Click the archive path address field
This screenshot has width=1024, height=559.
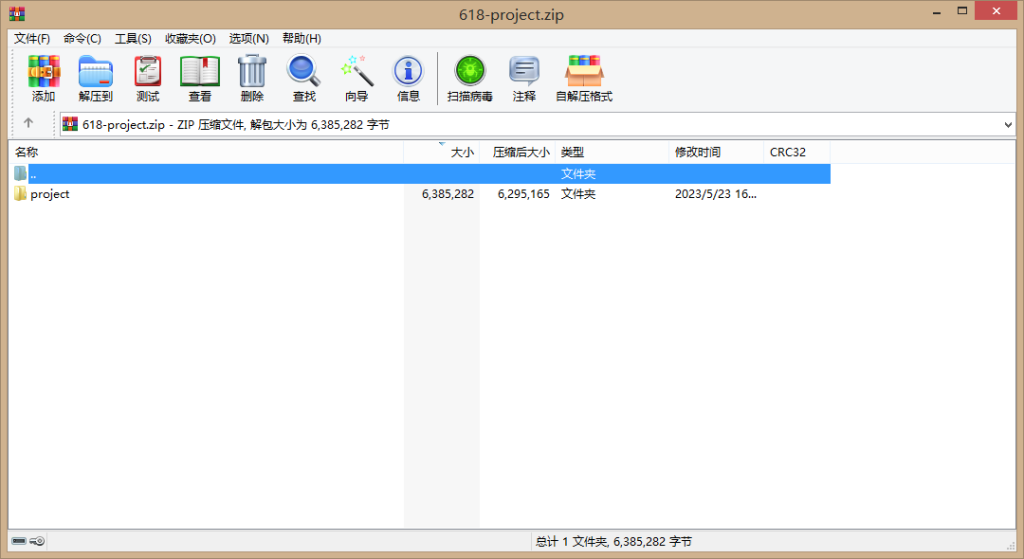[537, 125]
